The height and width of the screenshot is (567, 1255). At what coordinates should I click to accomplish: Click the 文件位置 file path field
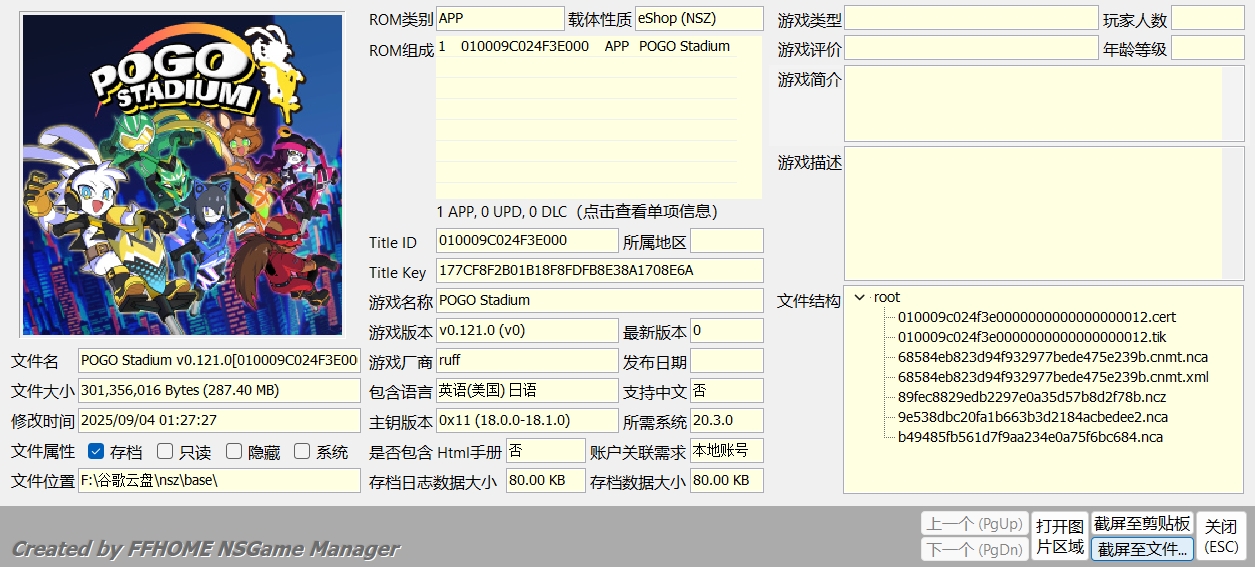[219, 480]
